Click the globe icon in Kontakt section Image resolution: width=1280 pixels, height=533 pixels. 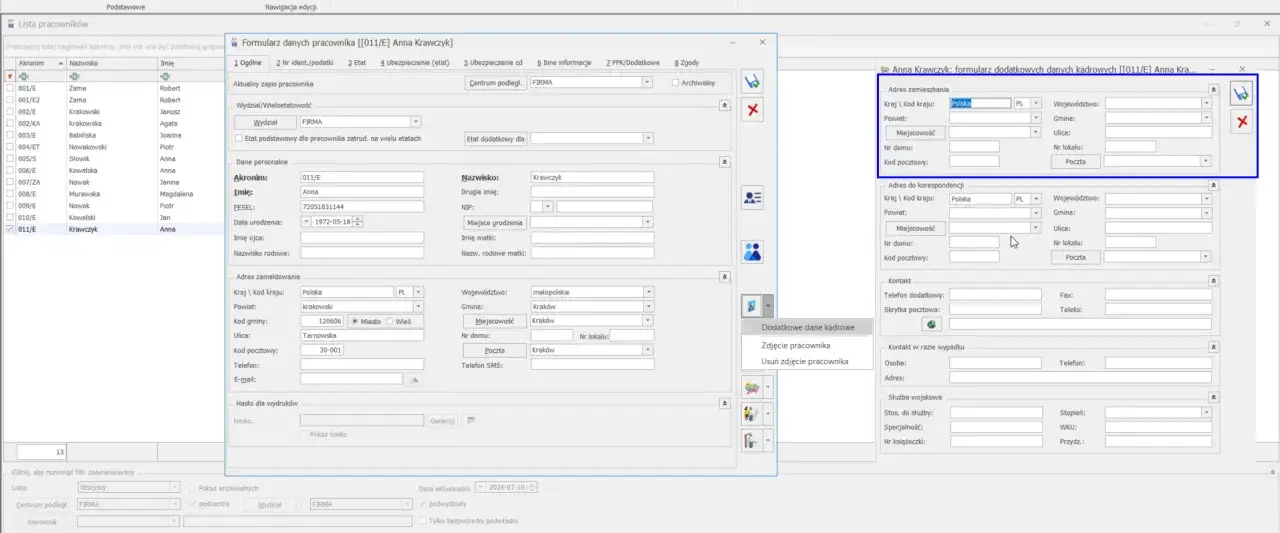(x=930, y=325)
